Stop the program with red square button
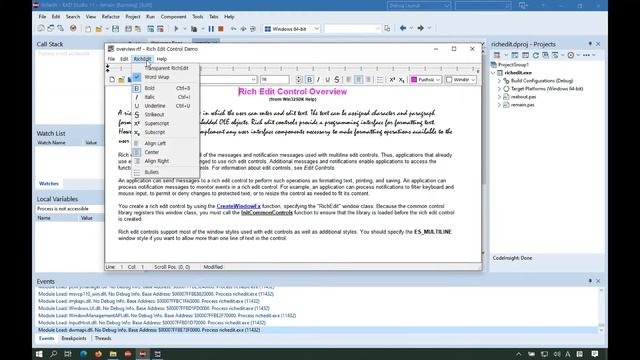The width and height of the screenshot is (640, 360). (x=221, y=29)
